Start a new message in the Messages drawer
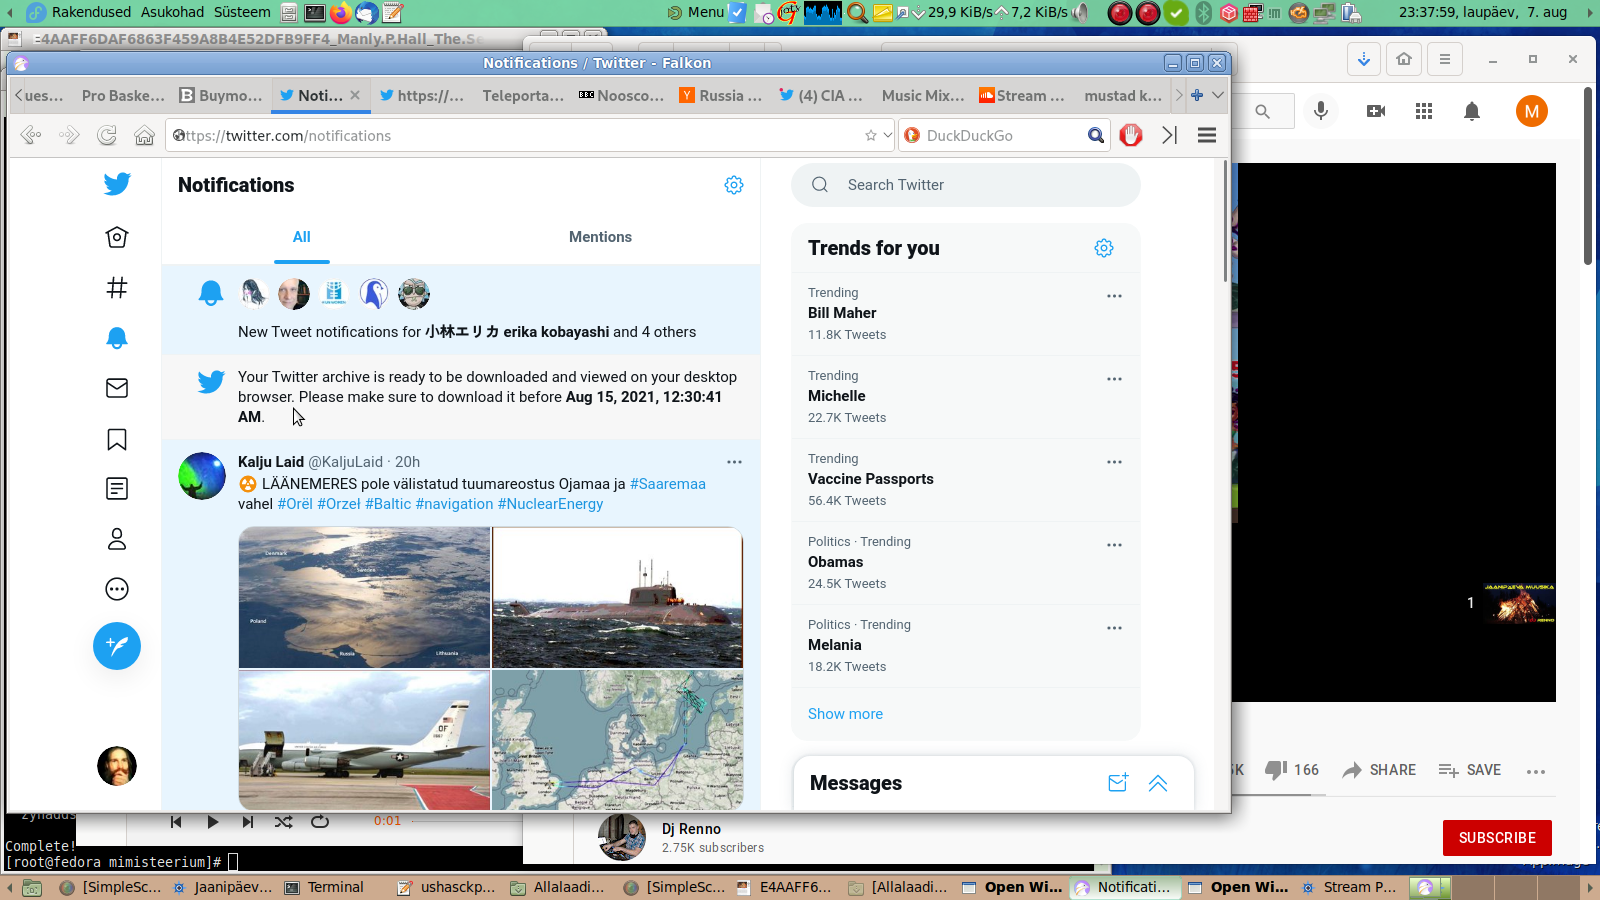The width and height of the screenshot is (1600, 900). [1118, 783]
